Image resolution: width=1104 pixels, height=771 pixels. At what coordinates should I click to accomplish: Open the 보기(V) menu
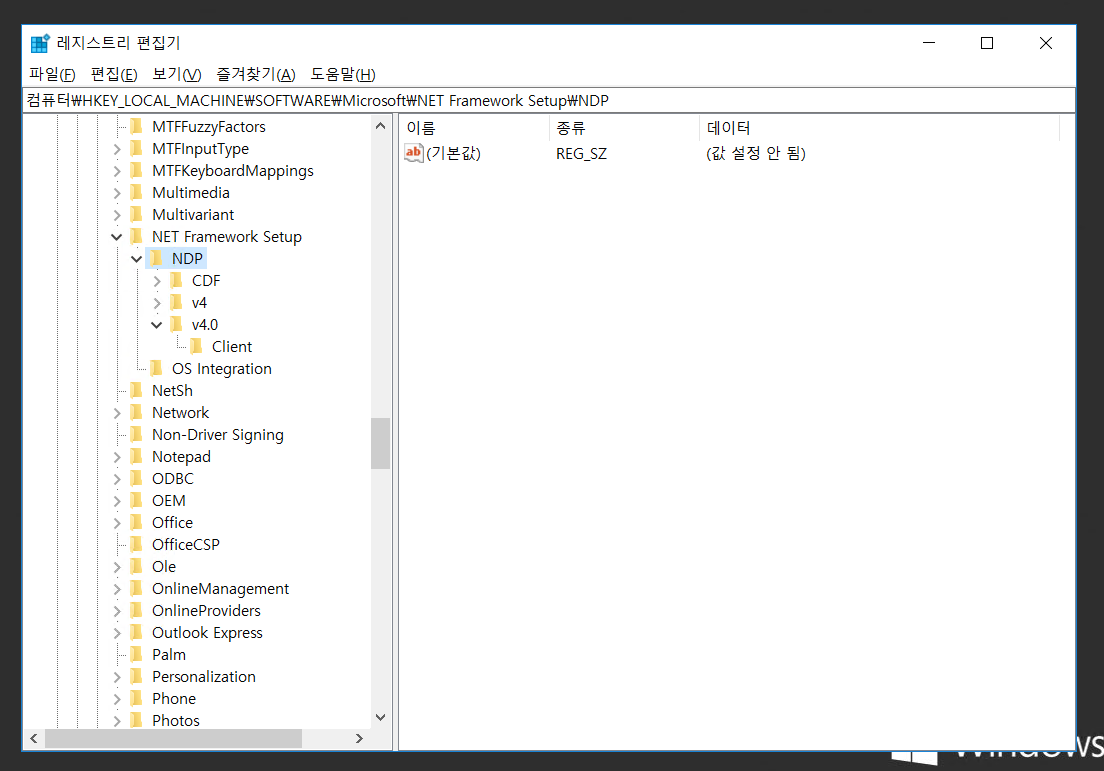coord(177,74)
